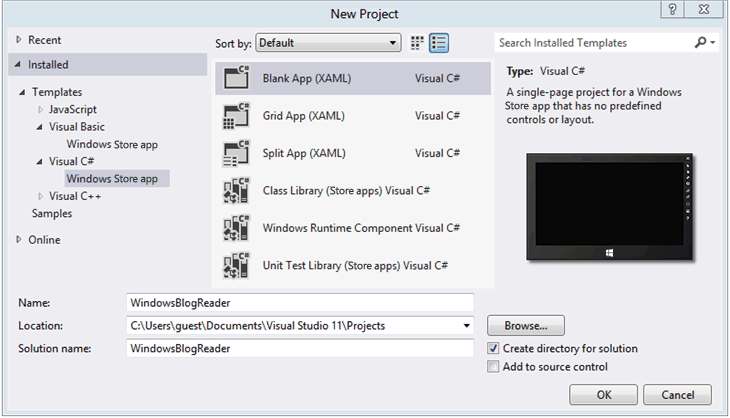Switch to medium icons list view
Viewport: 730px width, 418px height.
pos(439,43)
